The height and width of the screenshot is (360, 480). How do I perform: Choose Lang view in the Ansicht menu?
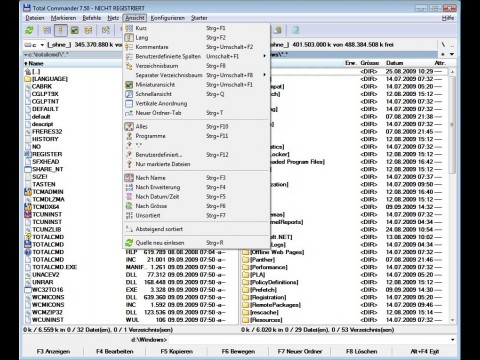pos(196,38)
